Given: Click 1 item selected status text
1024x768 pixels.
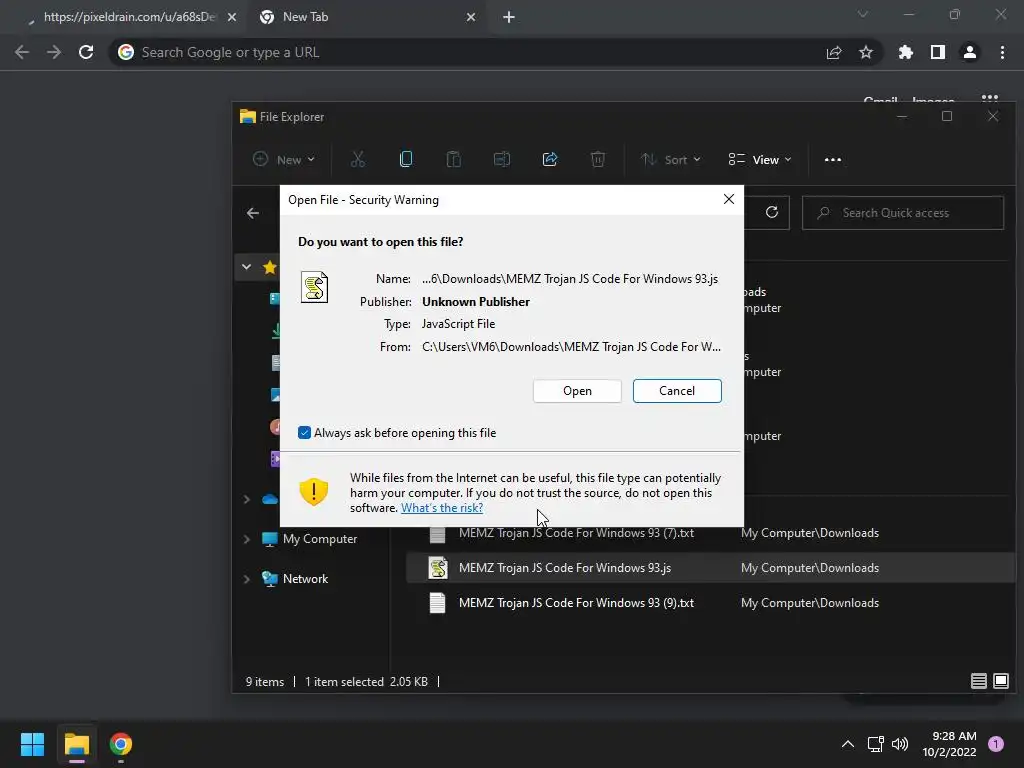Looking at the screenshot, I should [344, 681].
